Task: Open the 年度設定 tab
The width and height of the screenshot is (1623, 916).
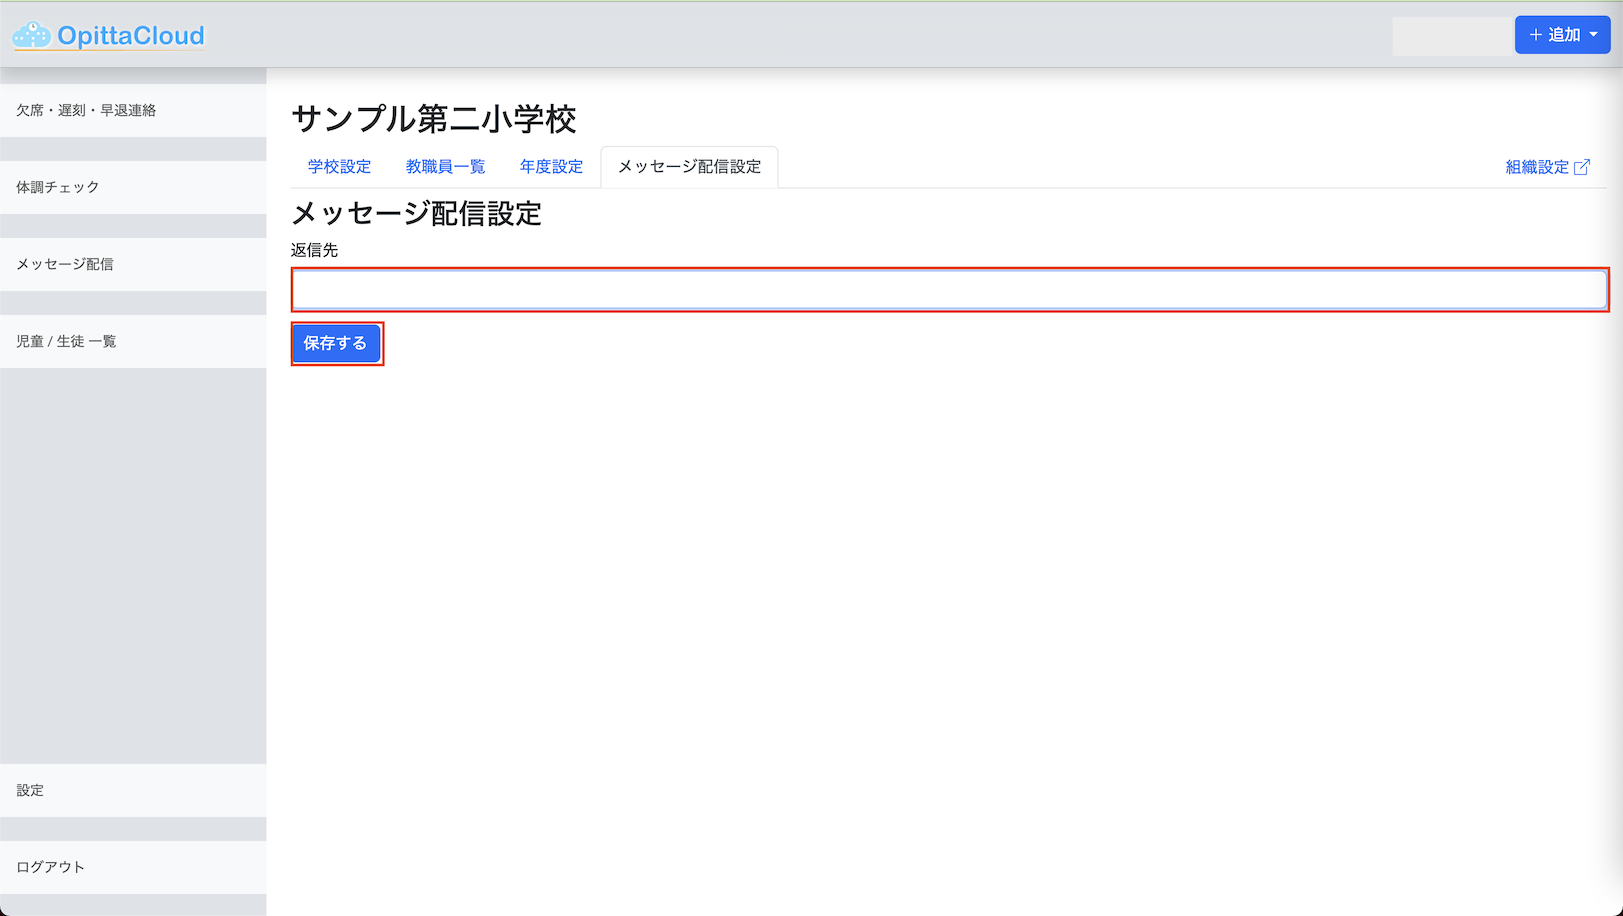Action: pos(551,167)
